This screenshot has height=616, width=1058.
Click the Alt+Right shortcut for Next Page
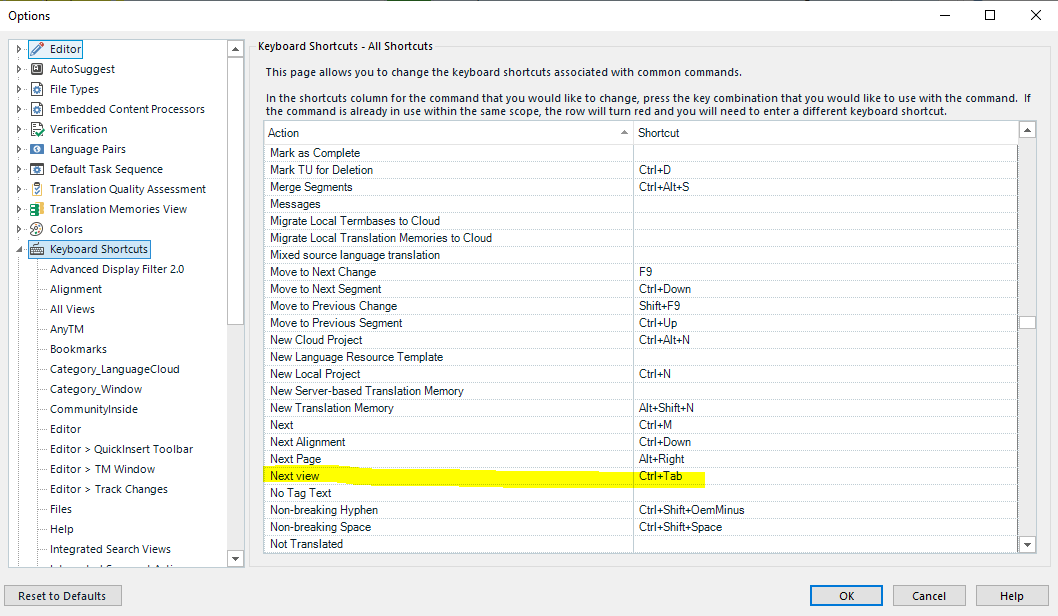(825, 459)
